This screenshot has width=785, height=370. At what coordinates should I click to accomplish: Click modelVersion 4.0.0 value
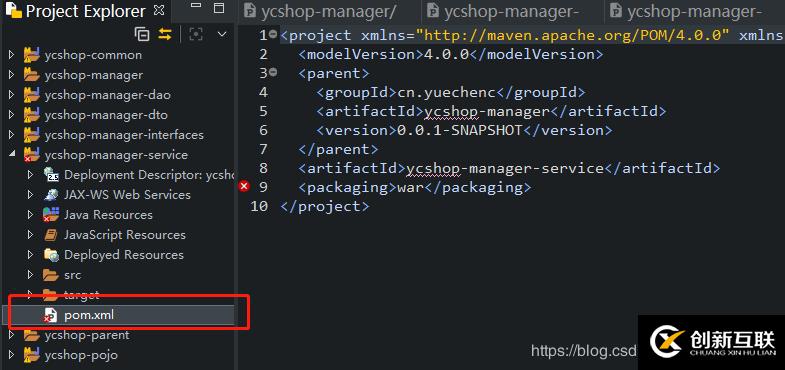(447, 54)
